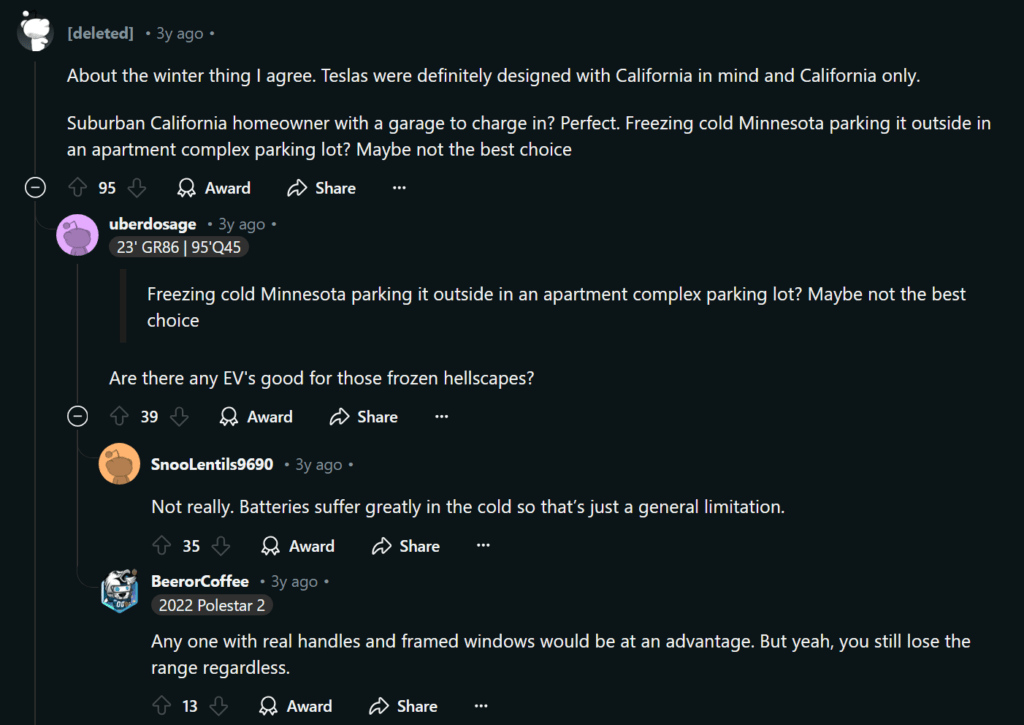Open BeerorCoffee's username link

pyautogui.click(x=200, y=581)
